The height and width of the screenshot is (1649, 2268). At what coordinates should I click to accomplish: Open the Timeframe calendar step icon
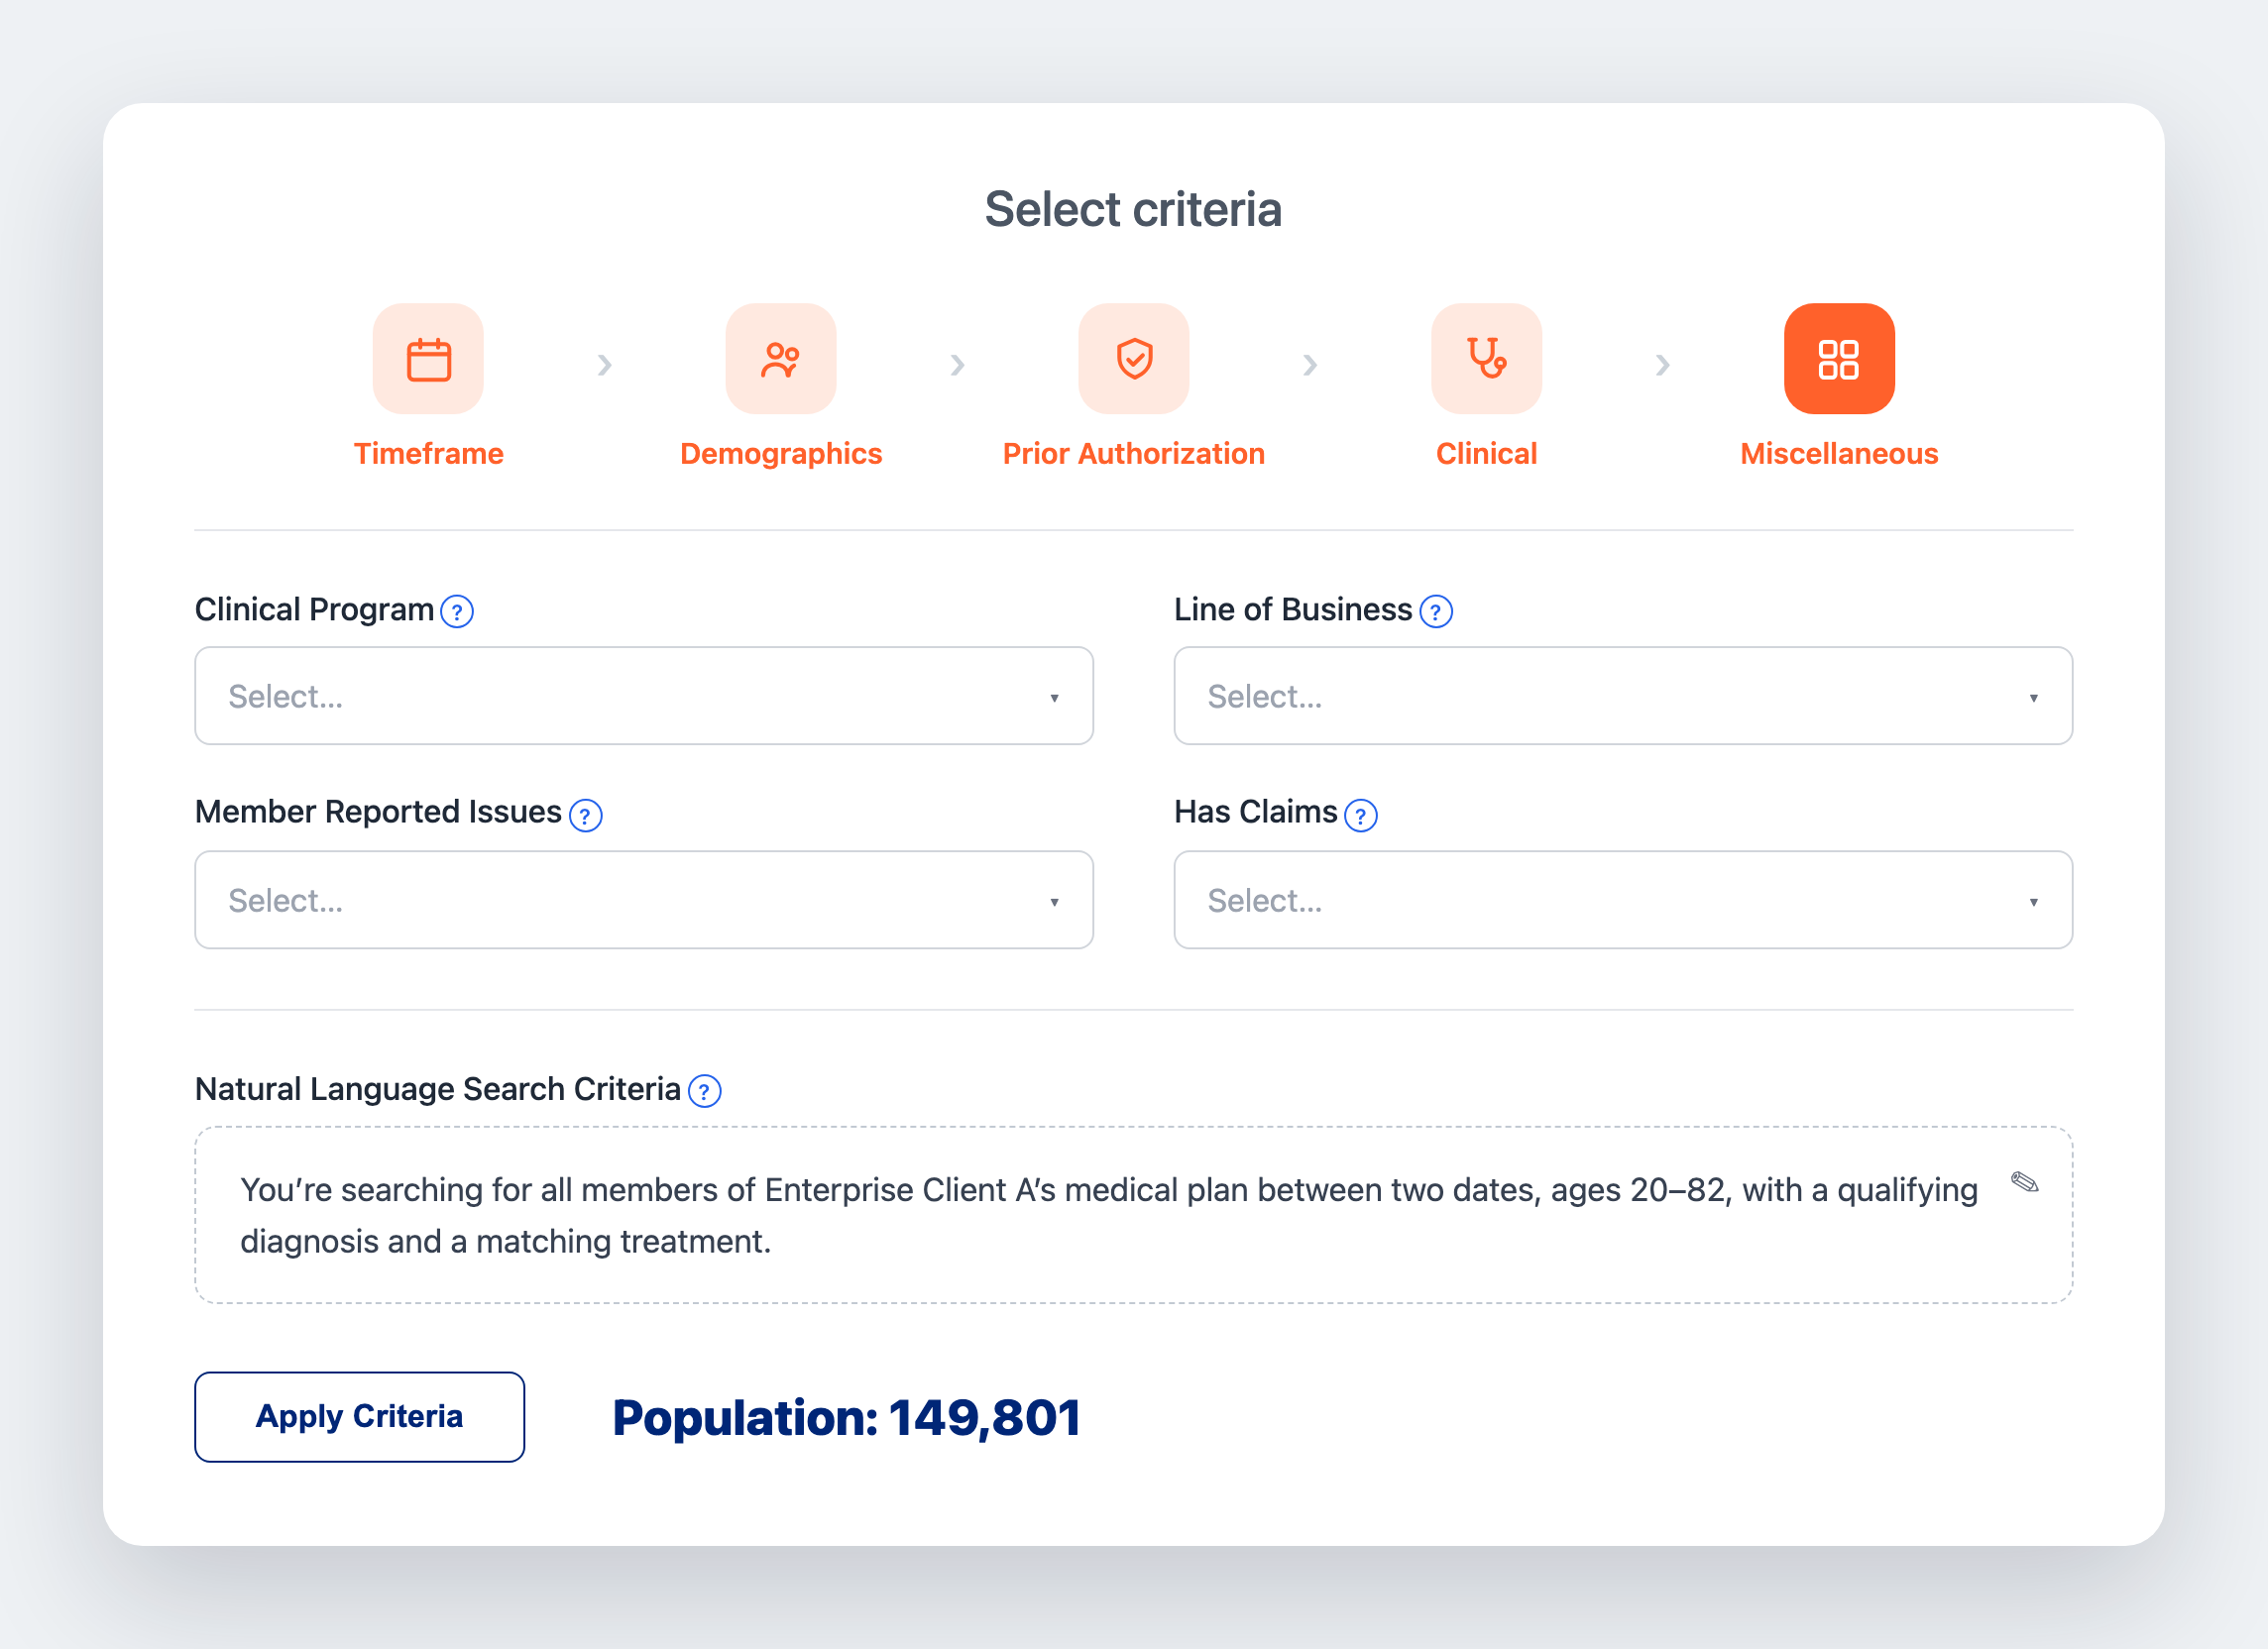[x=428, y=359]
